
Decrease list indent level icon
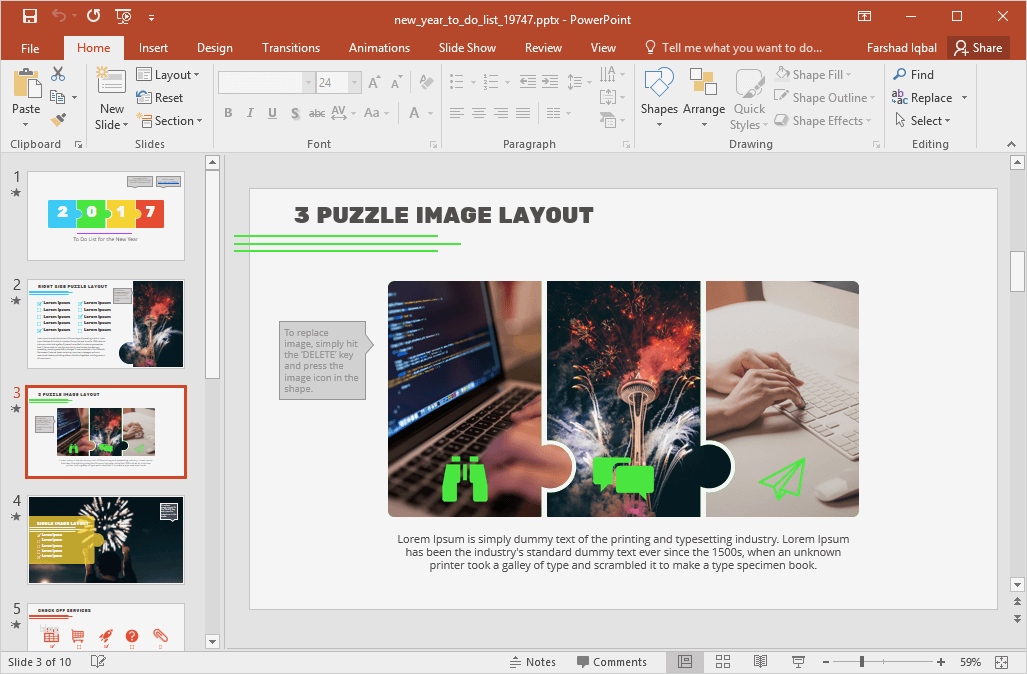click(x=527, y=82)
